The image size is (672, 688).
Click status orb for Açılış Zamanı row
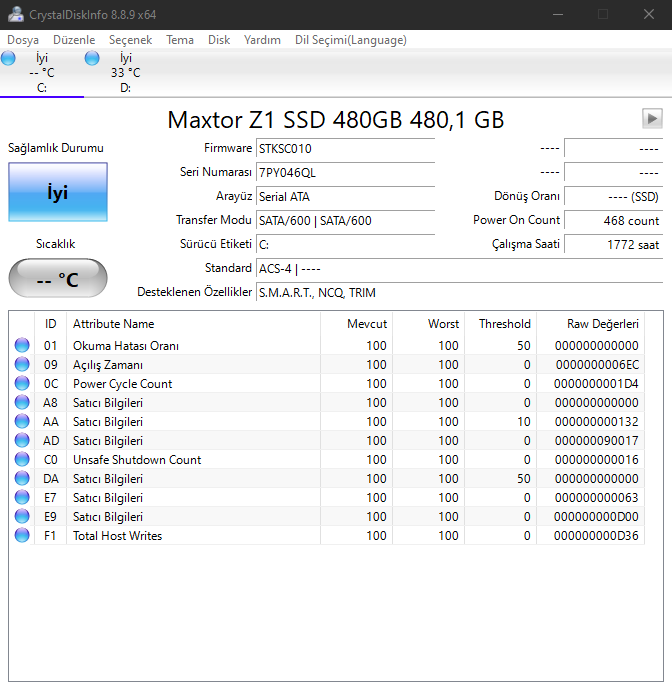click(22, 365)
